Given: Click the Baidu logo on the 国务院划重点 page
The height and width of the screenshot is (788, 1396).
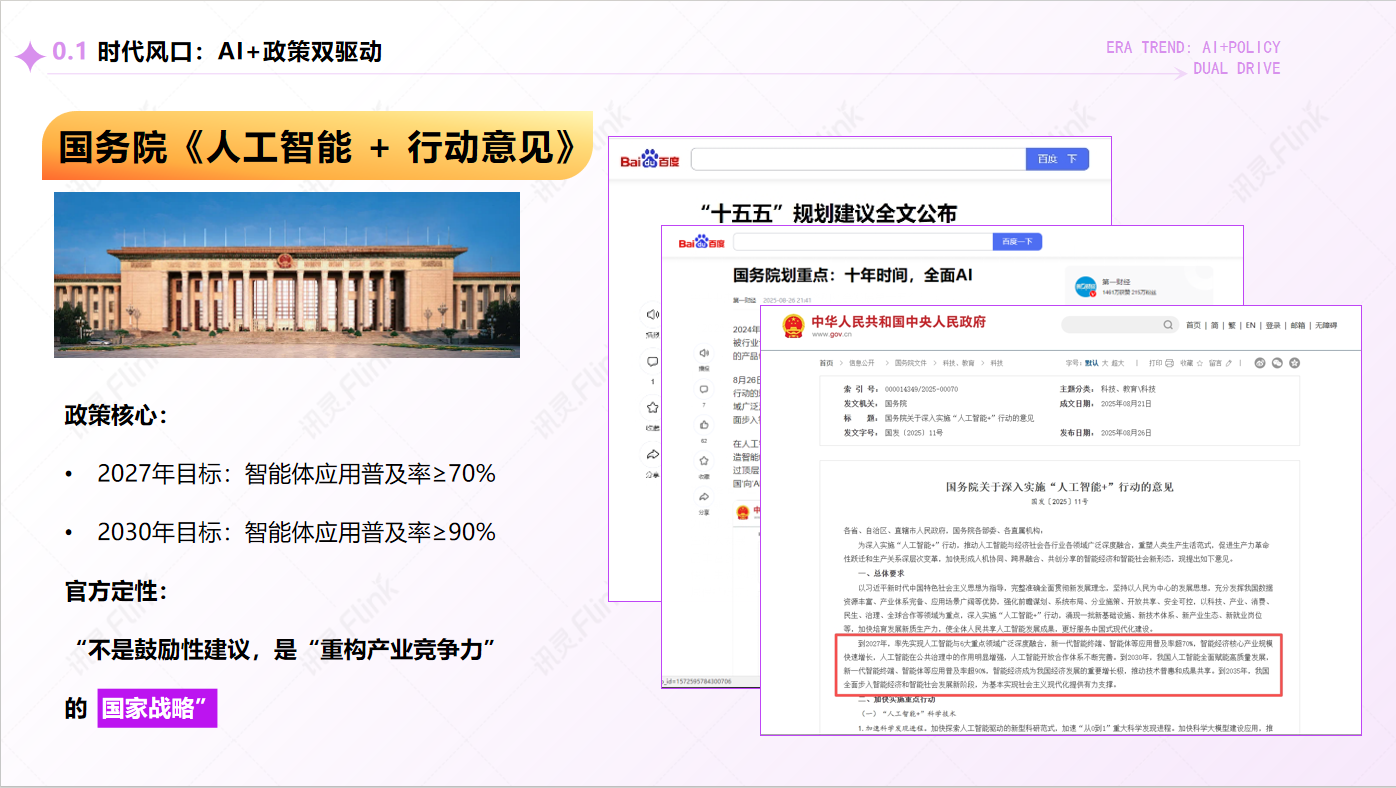Looking at the screenshot, I should click(x=700, y=242).
